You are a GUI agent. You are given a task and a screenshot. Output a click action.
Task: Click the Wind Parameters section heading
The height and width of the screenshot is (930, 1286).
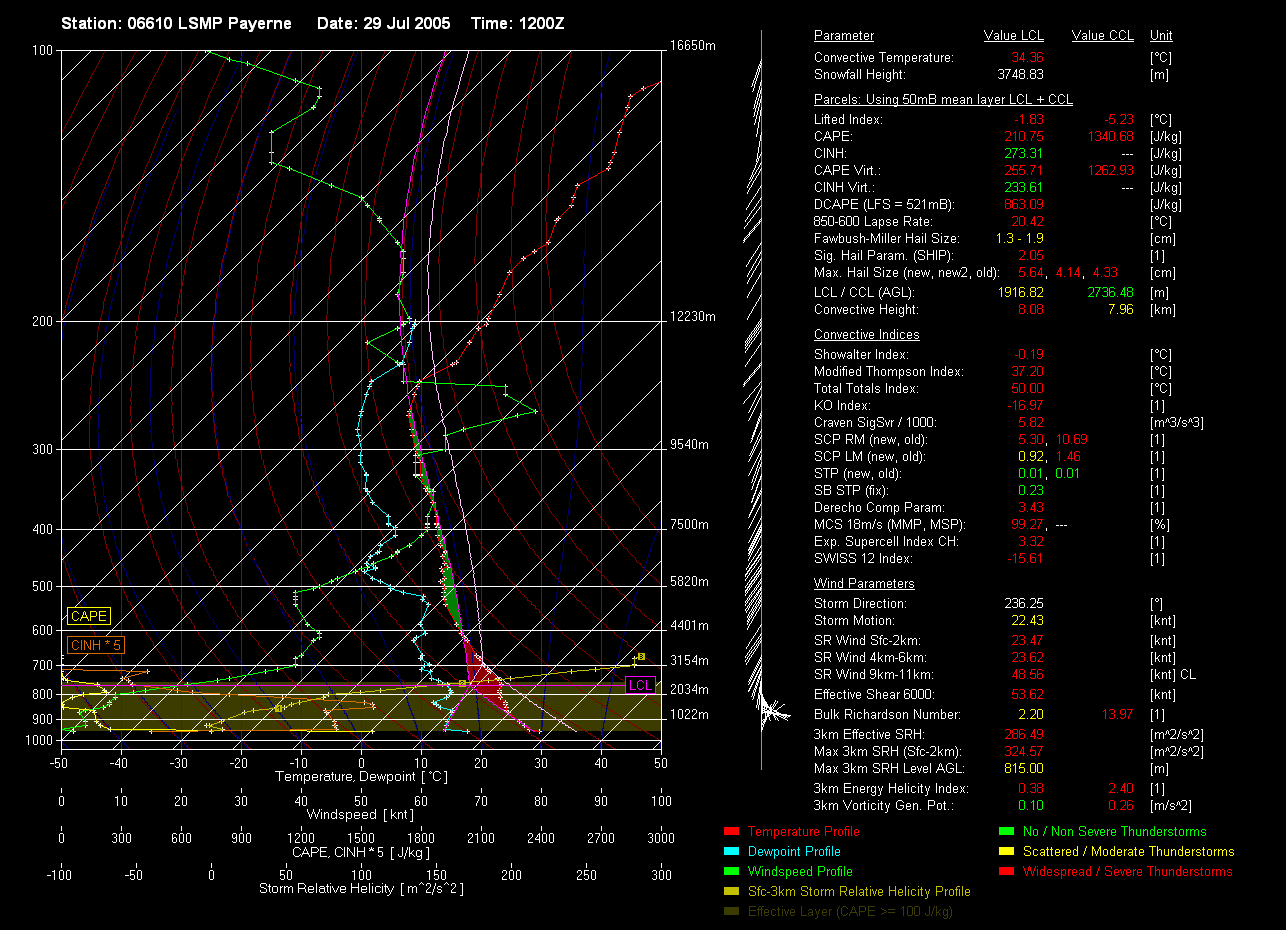864,584
